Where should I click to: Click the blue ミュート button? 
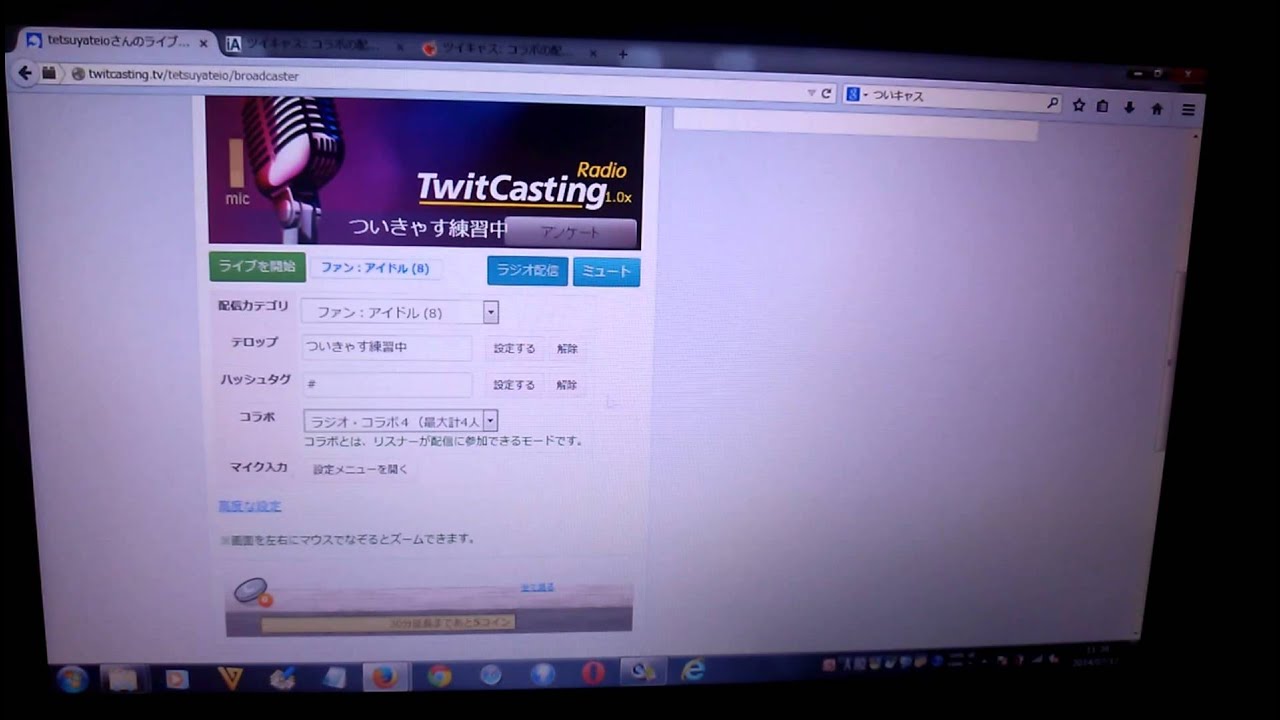[606, 271]
